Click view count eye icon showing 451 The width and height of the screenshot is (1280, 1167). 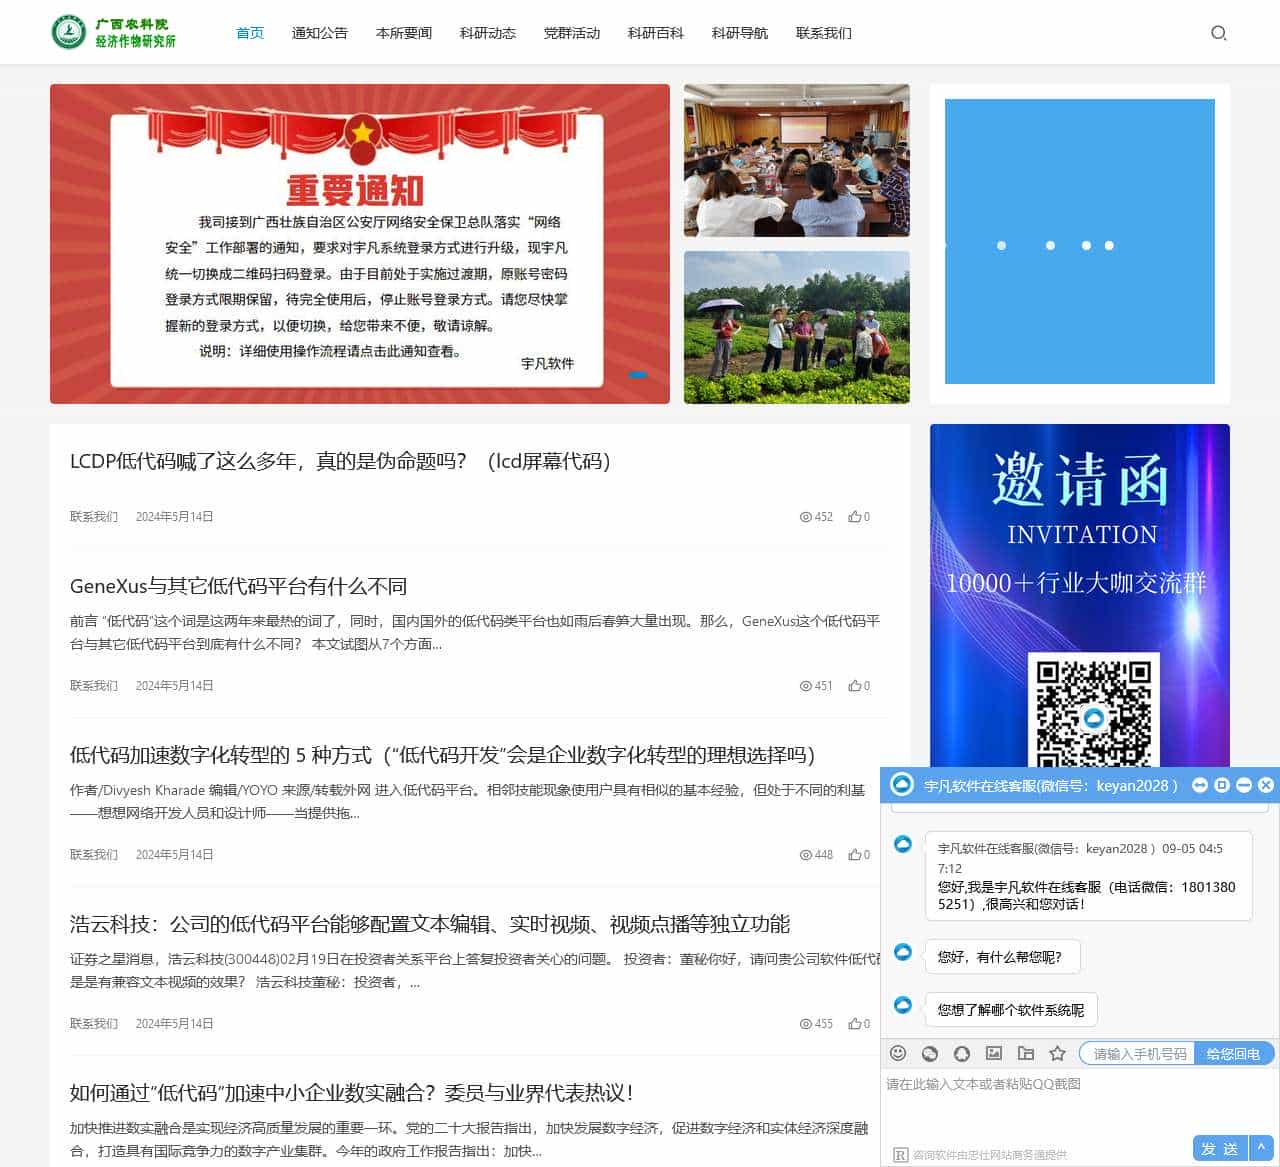point(805,686)
